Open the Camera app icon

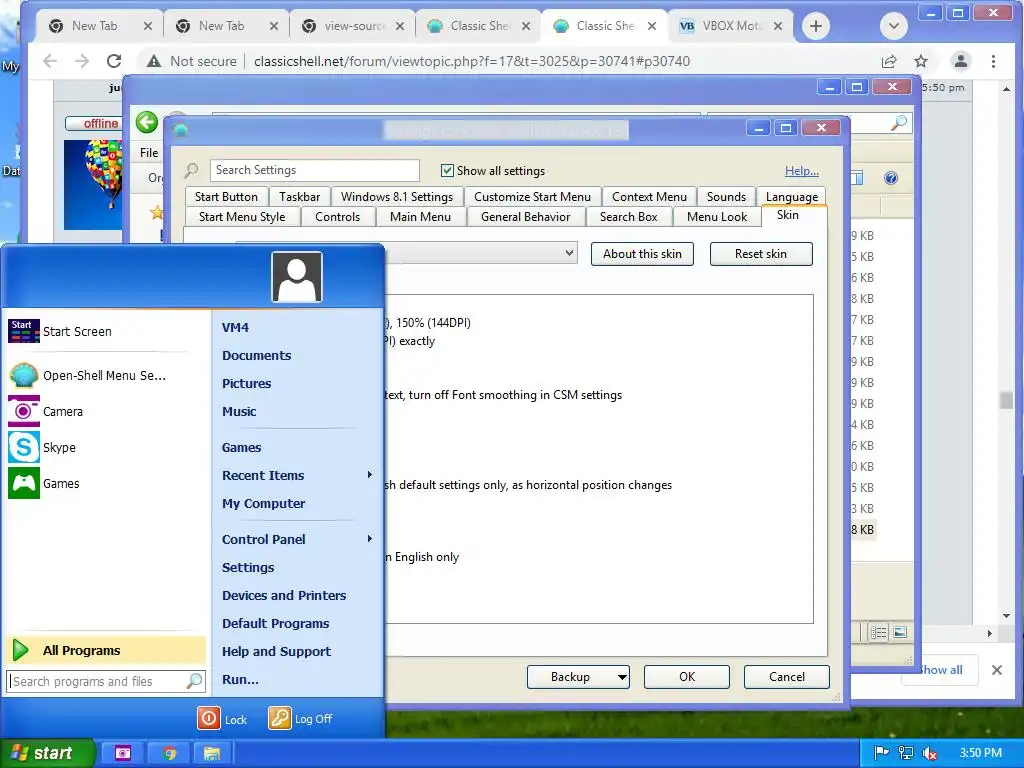[24, 411]
